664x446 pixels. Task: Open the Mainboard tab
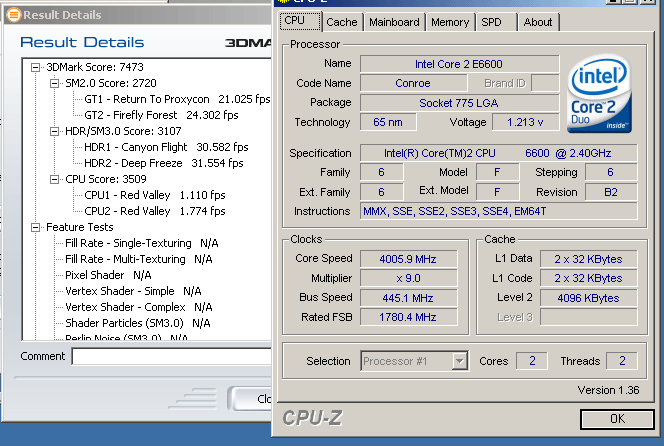(x=394, y=22)
